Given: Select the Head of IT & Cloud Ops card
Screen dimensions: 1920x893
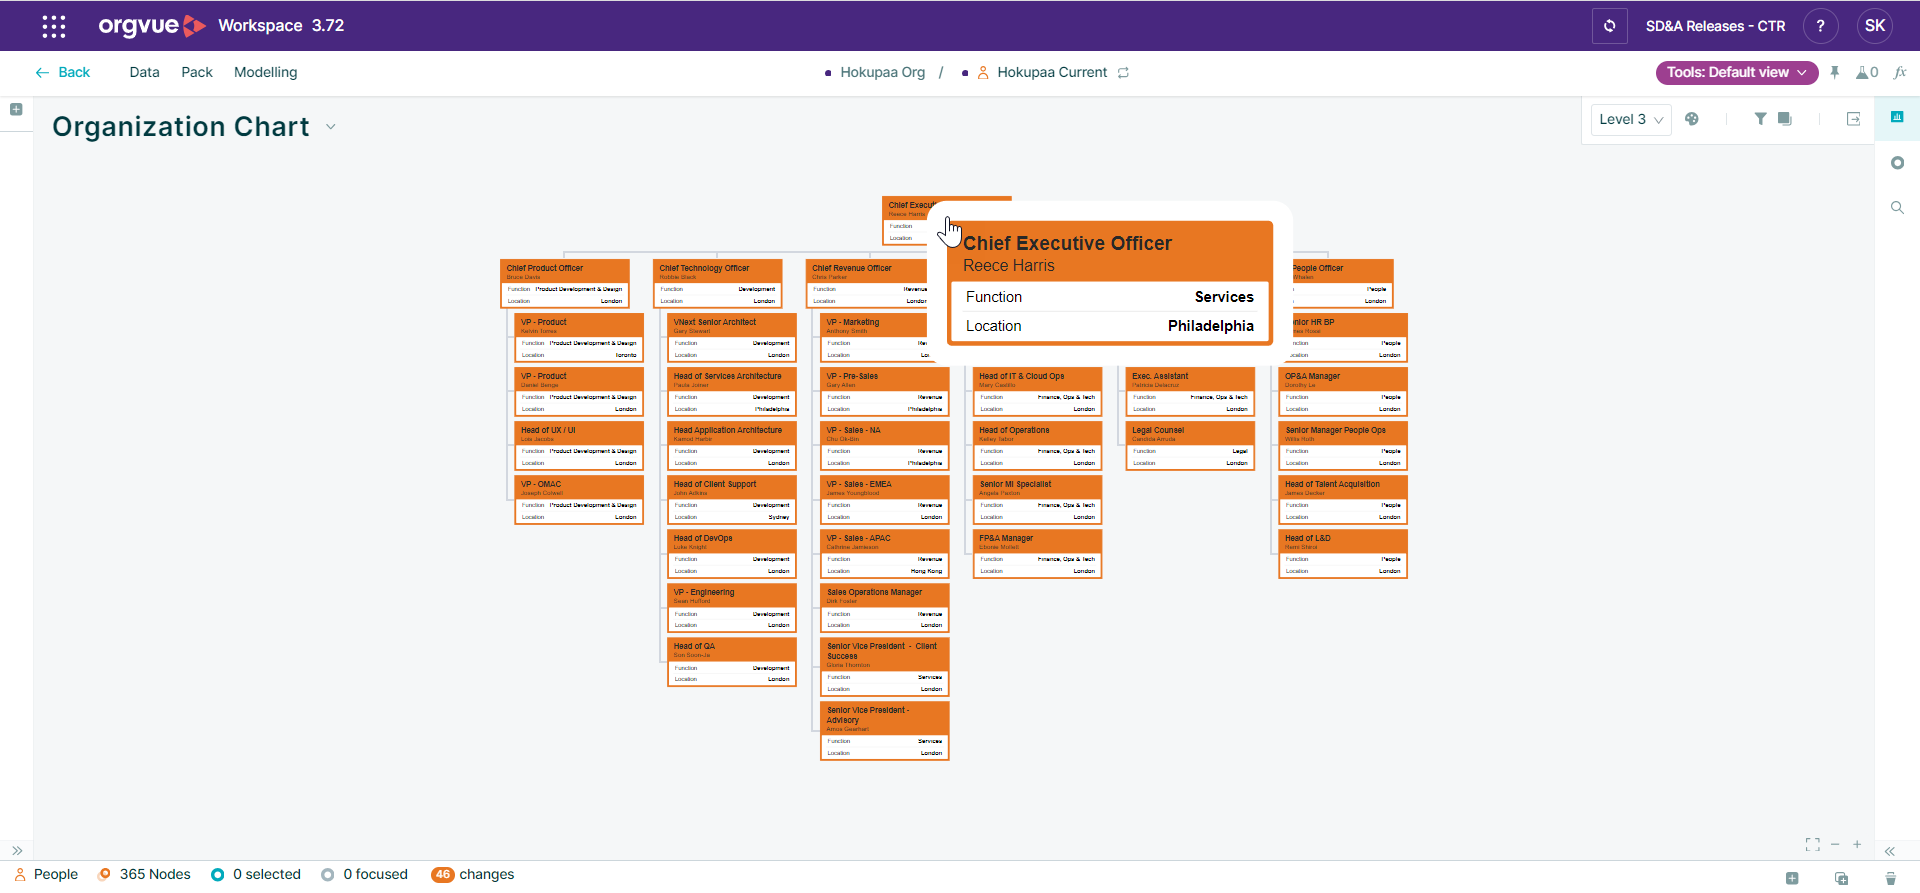Looking at the screenshot, I should 1038,391.
